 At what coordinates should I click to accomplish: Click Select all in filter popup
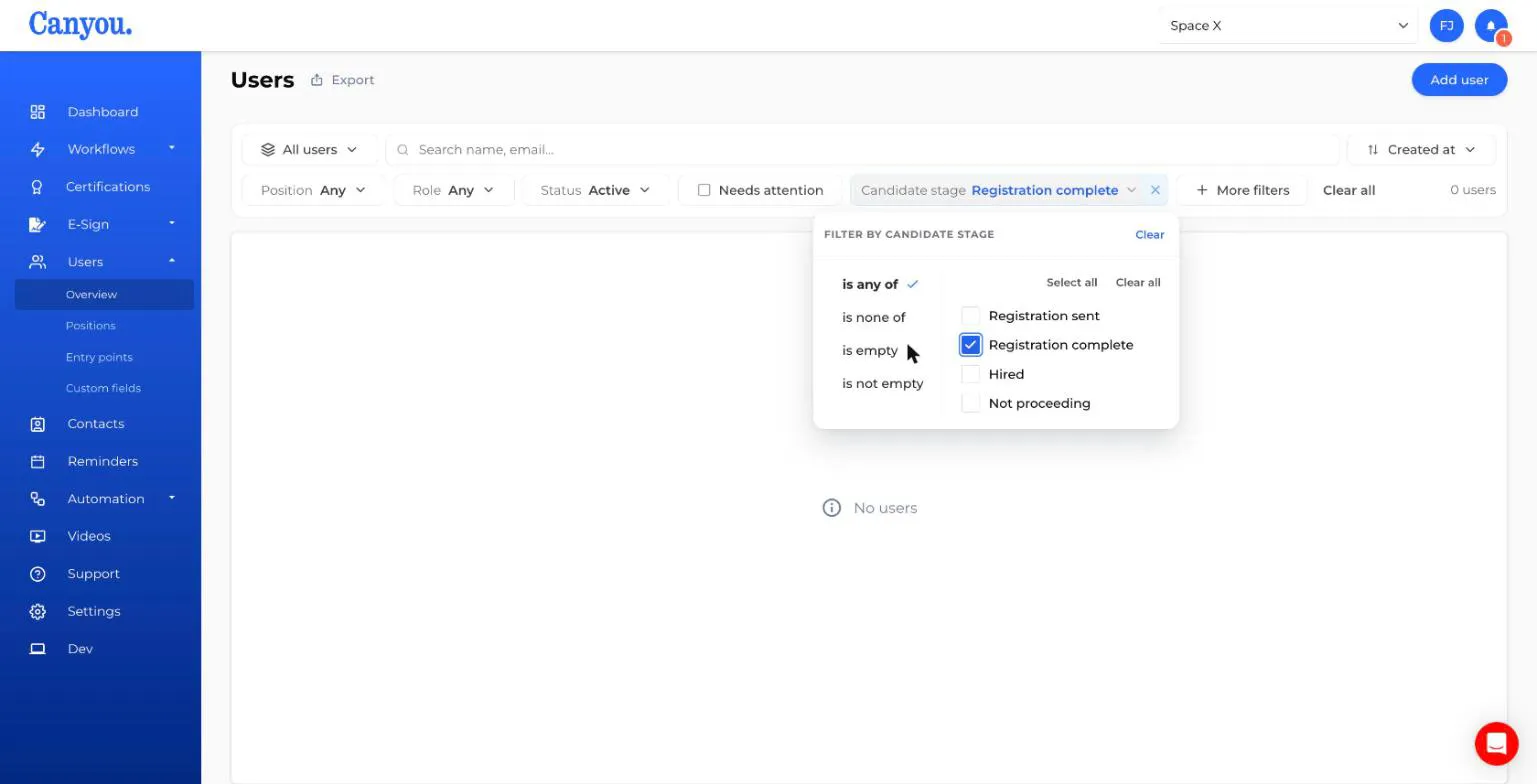(x=1071, y=282)
